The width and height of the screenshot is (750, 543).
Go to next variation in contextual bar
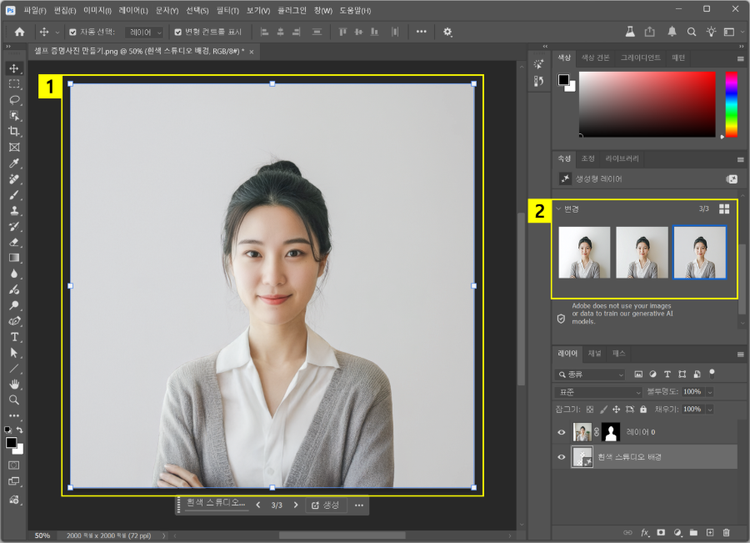295,505
